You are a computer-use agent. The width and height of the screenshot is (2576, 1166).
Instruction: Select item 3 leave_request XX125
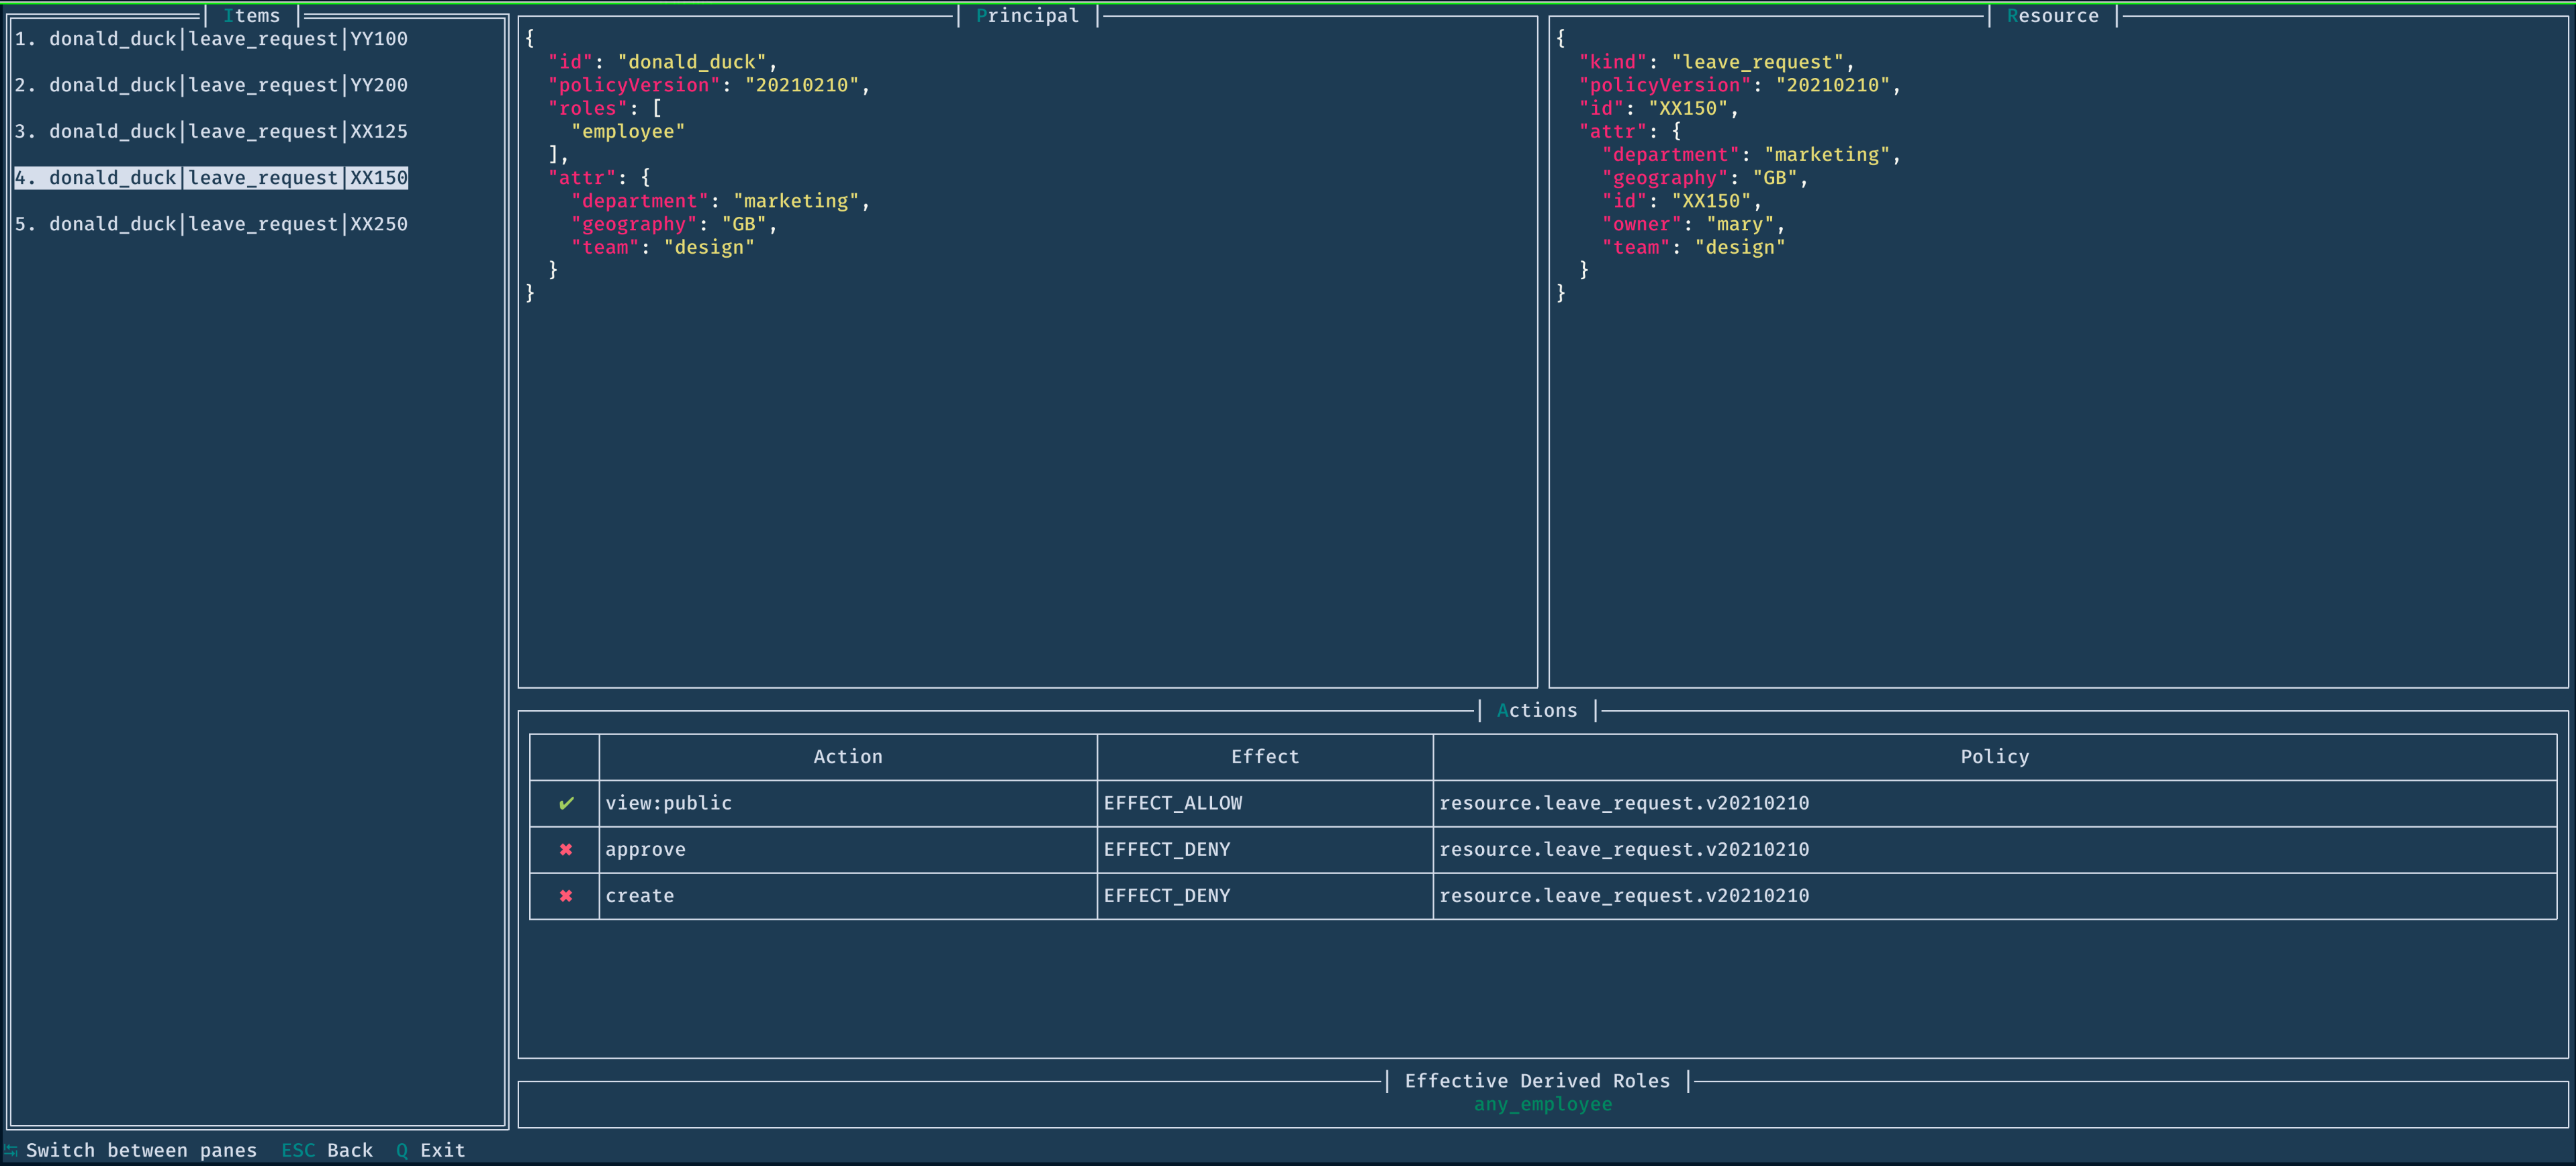pyautogui.click(x=211, y=131)
